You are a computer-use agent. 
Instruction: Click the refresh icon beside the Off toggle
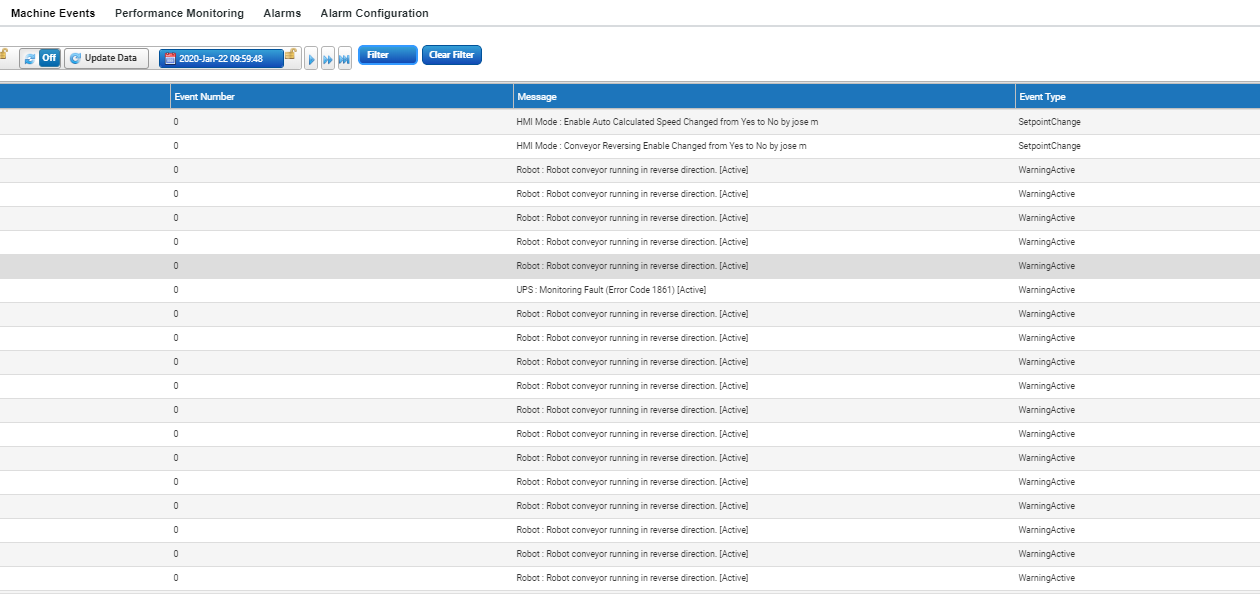click(29, 58)
